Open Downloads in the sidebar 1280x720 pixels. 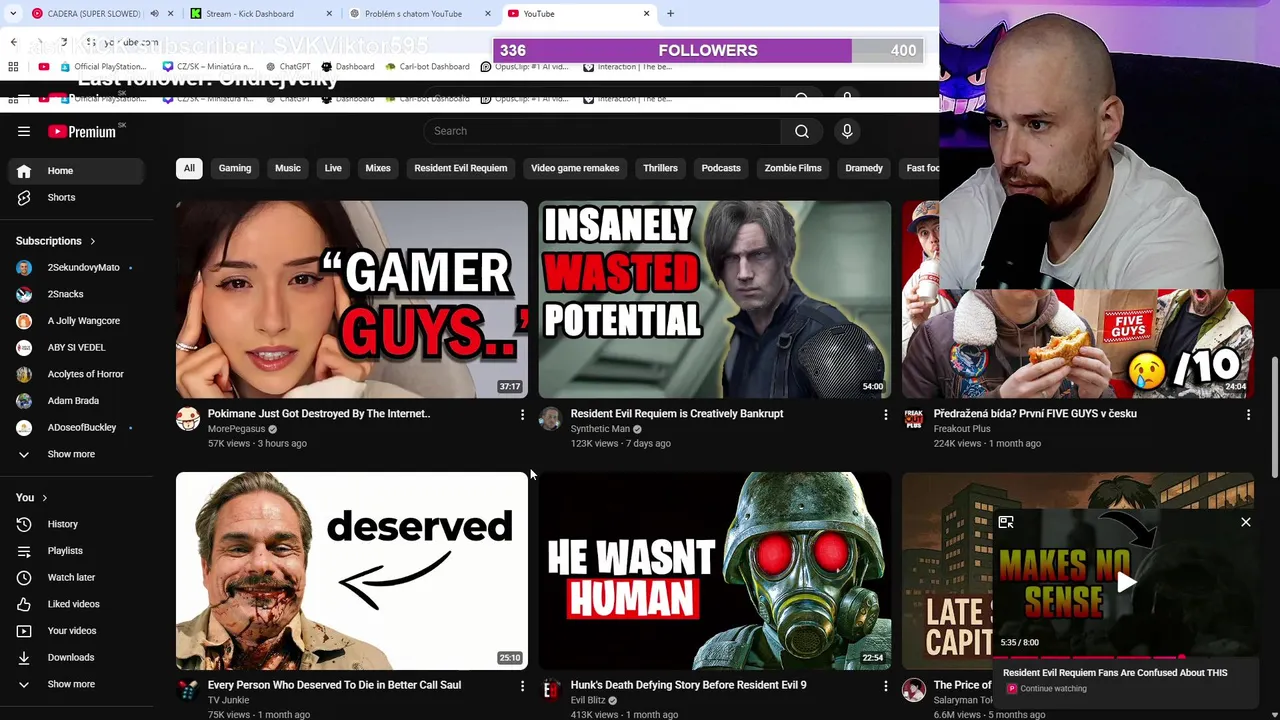(76, 657)
